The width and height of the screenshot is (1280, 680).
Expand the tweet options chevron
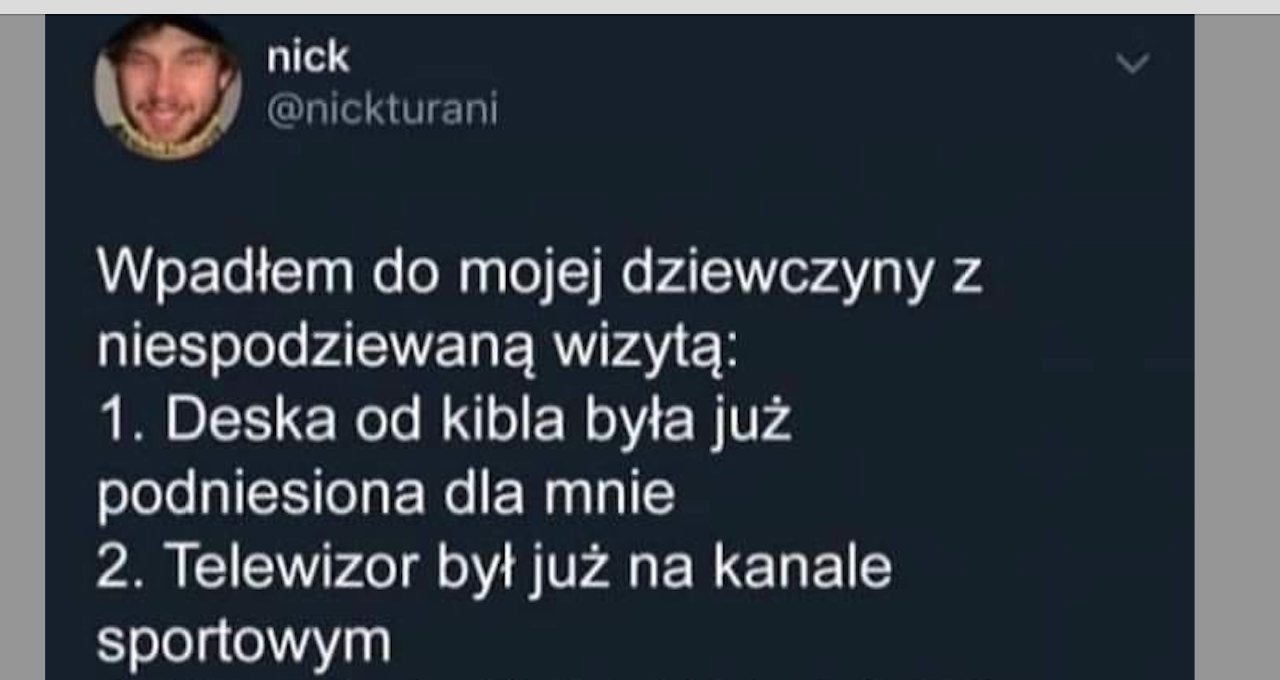click(1133, 65)
